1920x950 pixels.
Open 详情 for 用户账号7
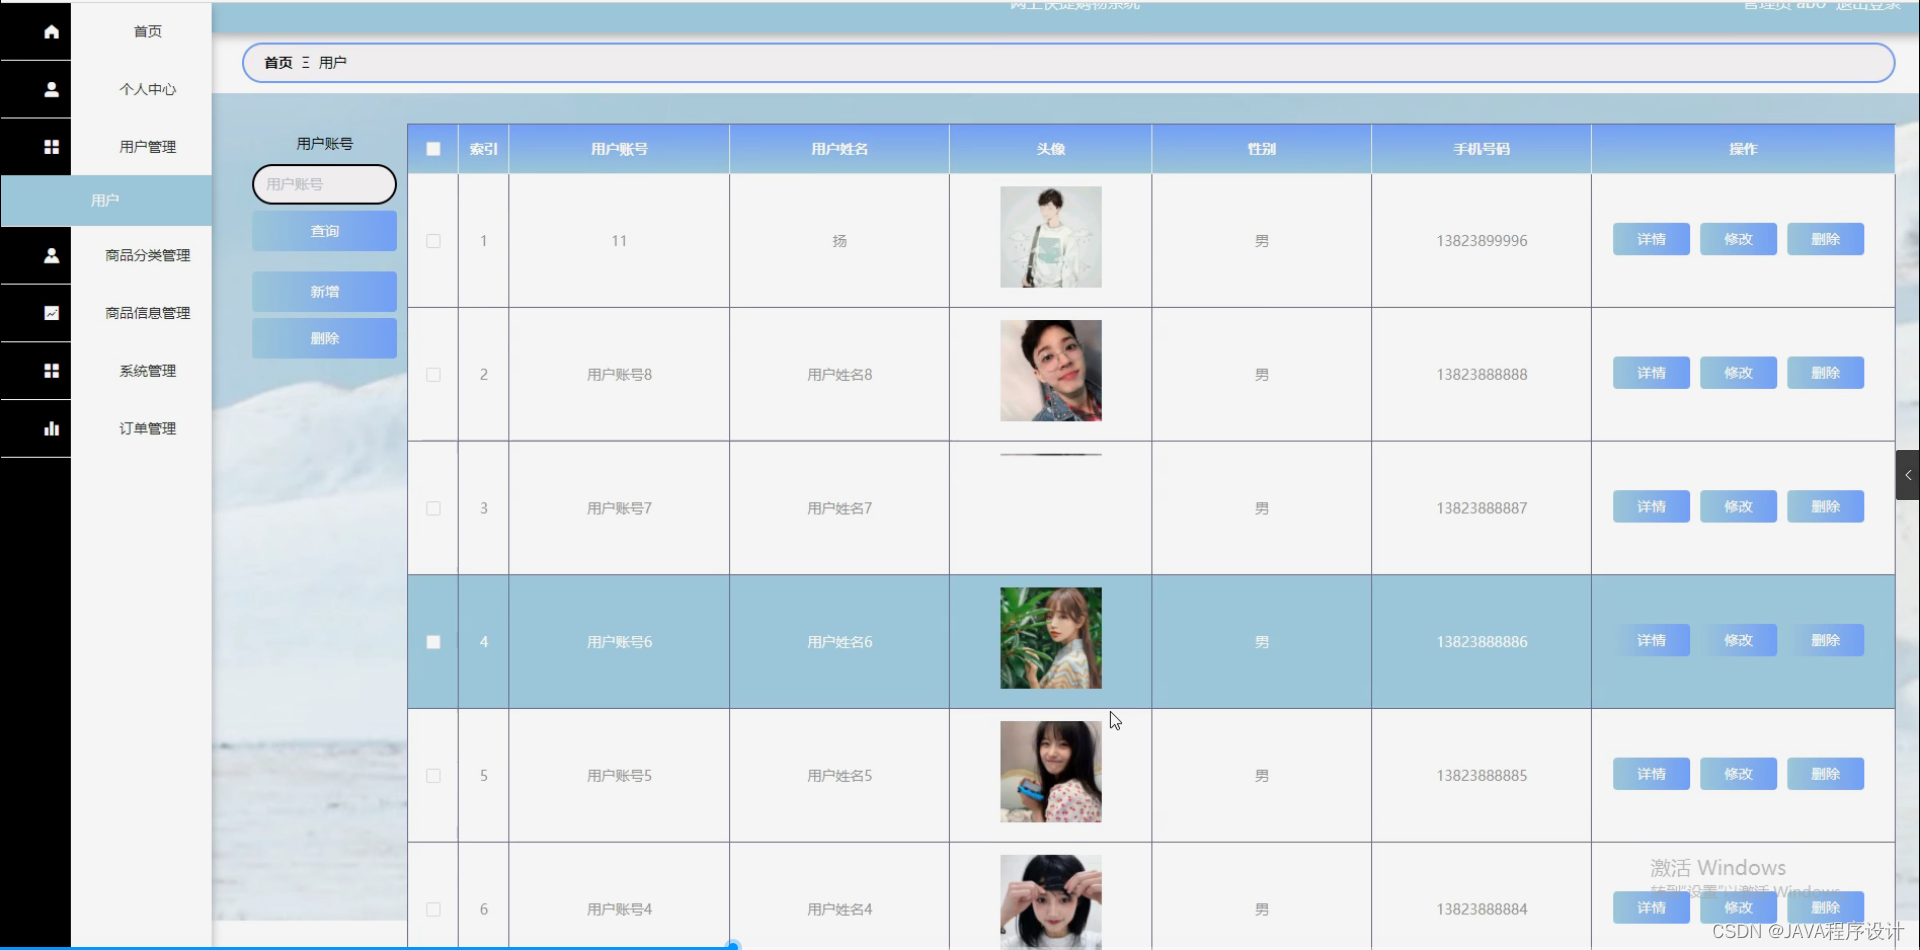point(1651,507)
